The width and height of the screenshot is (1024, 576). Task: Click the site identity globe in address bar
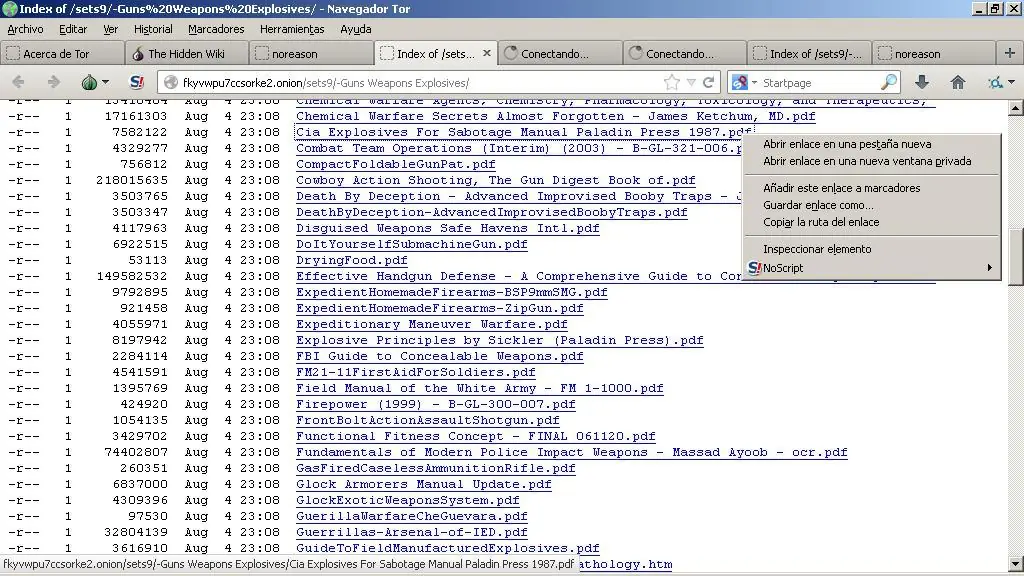171,82
